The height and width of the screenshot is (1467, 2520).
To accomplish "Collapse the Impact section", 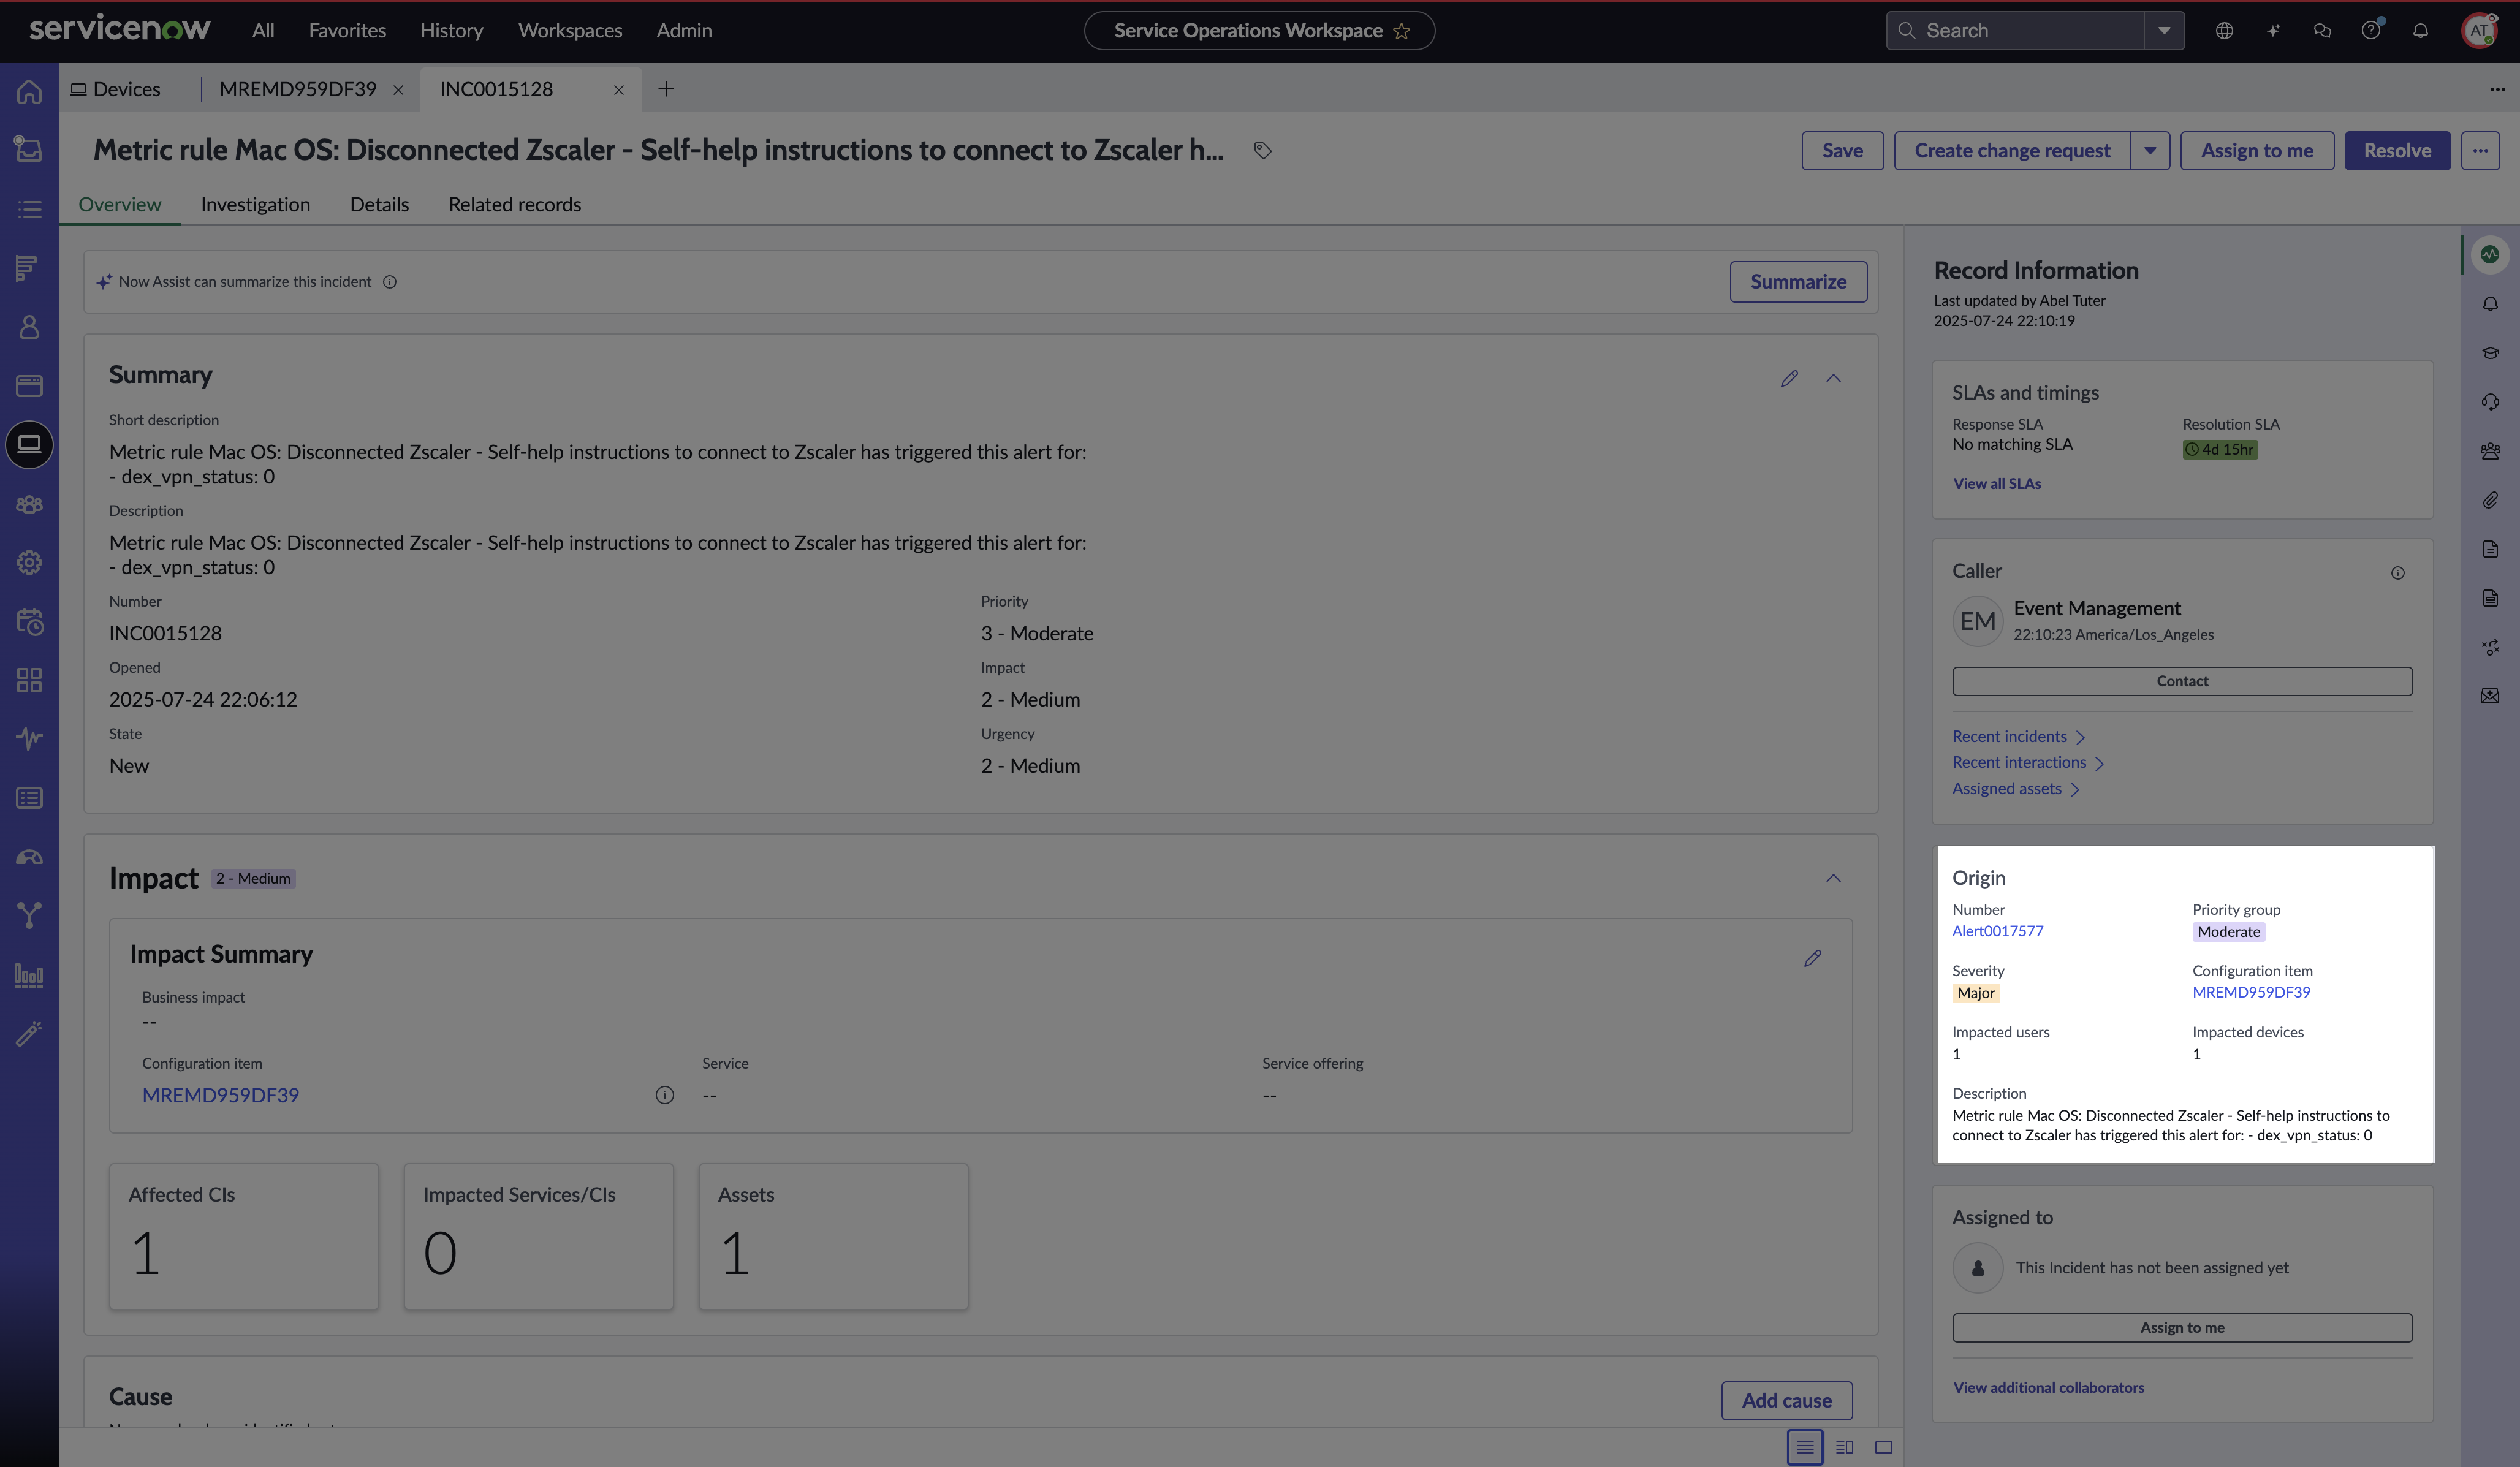I will pyautogui.click(x=1833, y=878).
